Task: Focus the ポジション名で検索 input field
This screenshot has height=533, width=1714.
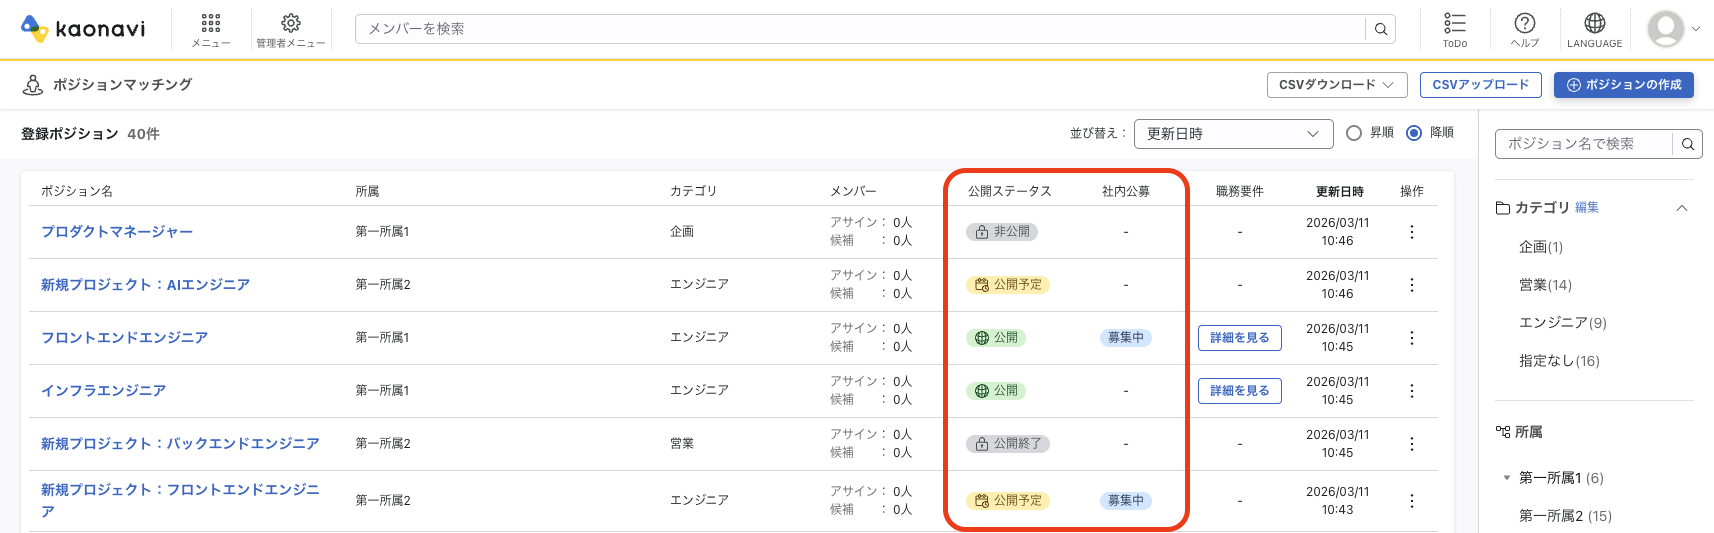Action: click(x=1583, y=144)
